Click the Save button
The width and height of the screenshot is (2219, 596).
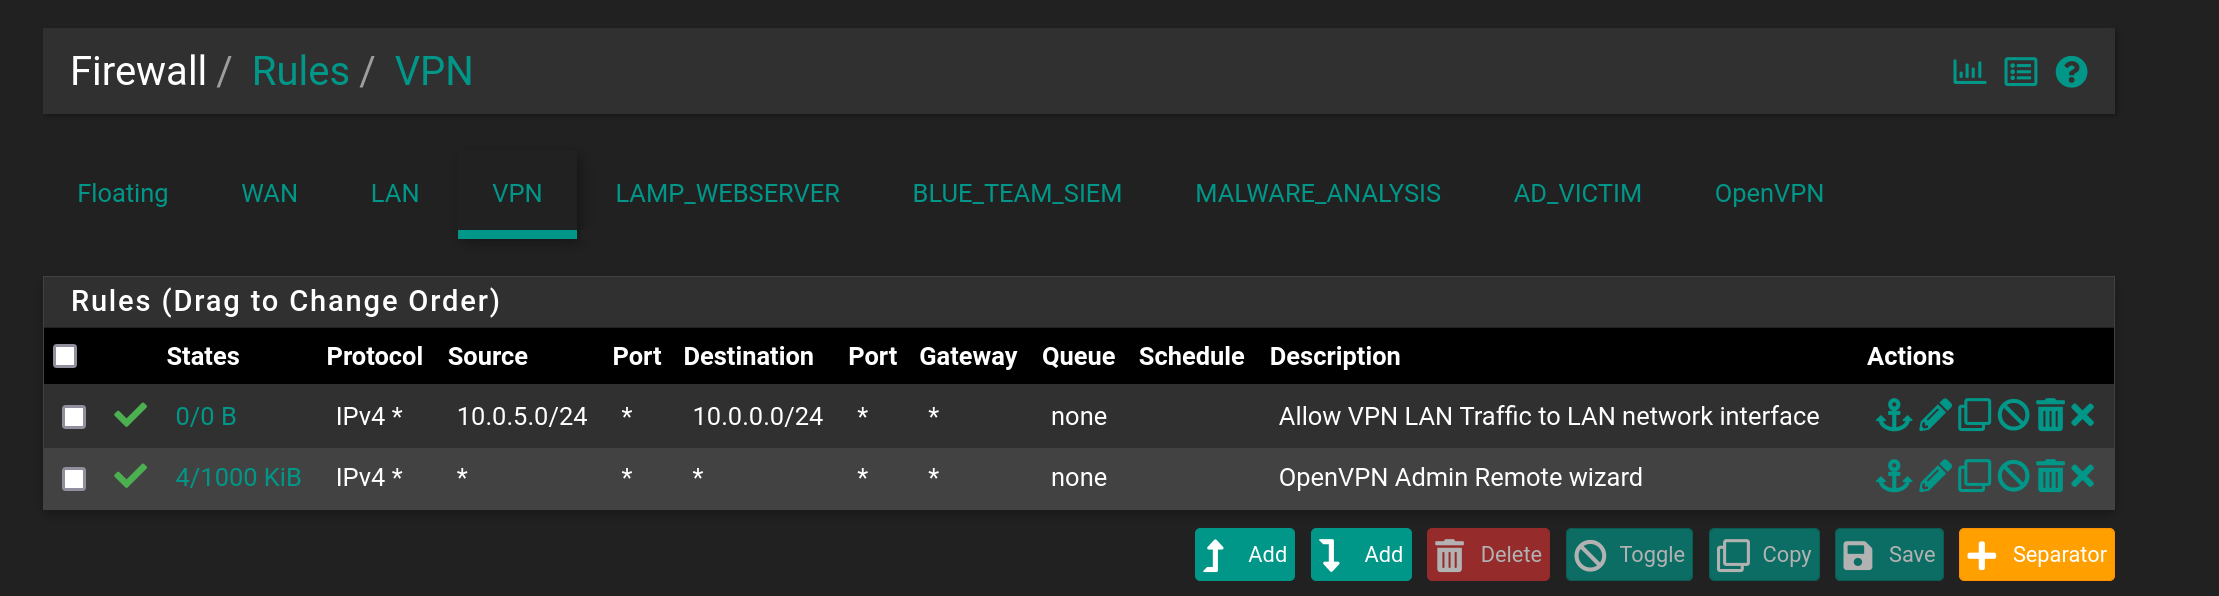click(x=1889, y=554)
